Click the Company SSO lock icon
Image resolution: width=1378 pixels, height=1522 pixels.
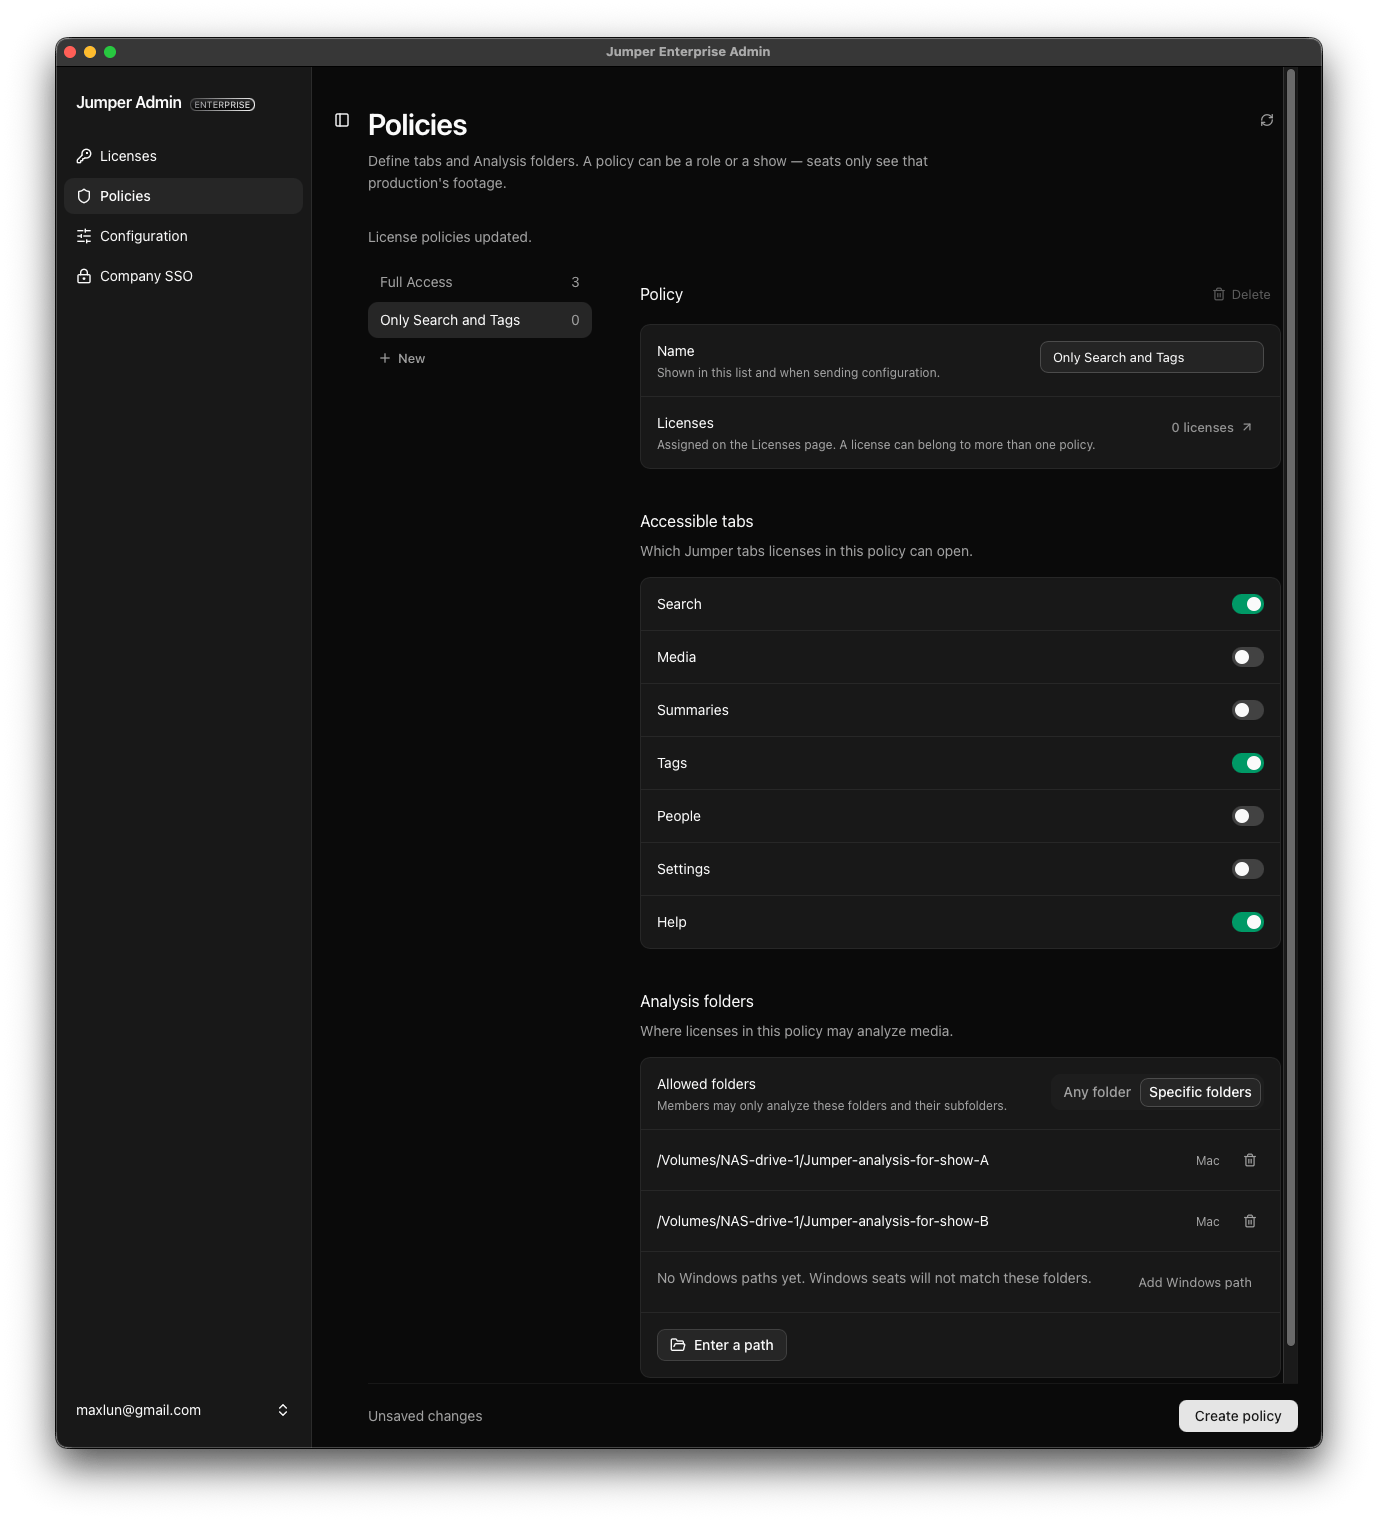pyautogui.click(x=84, y=276)
